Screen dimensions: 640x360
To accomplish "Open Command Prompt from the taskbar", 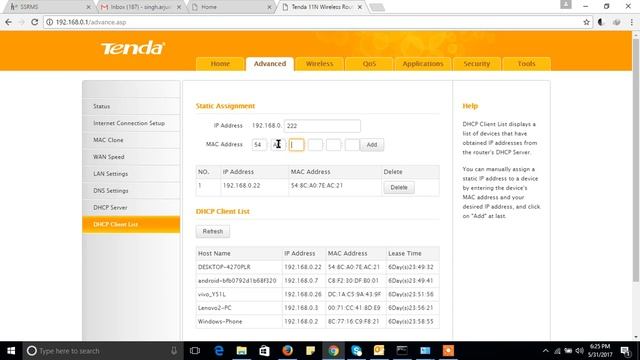I will (x=402, y=351).
